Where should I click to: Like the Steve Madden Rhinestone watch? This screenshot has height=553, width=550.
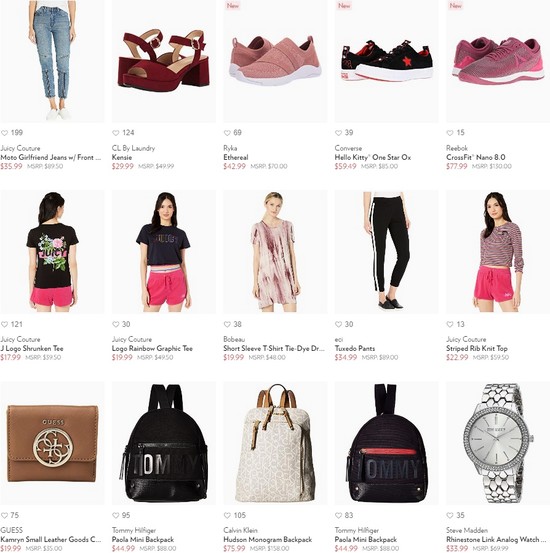pos(450,516)
